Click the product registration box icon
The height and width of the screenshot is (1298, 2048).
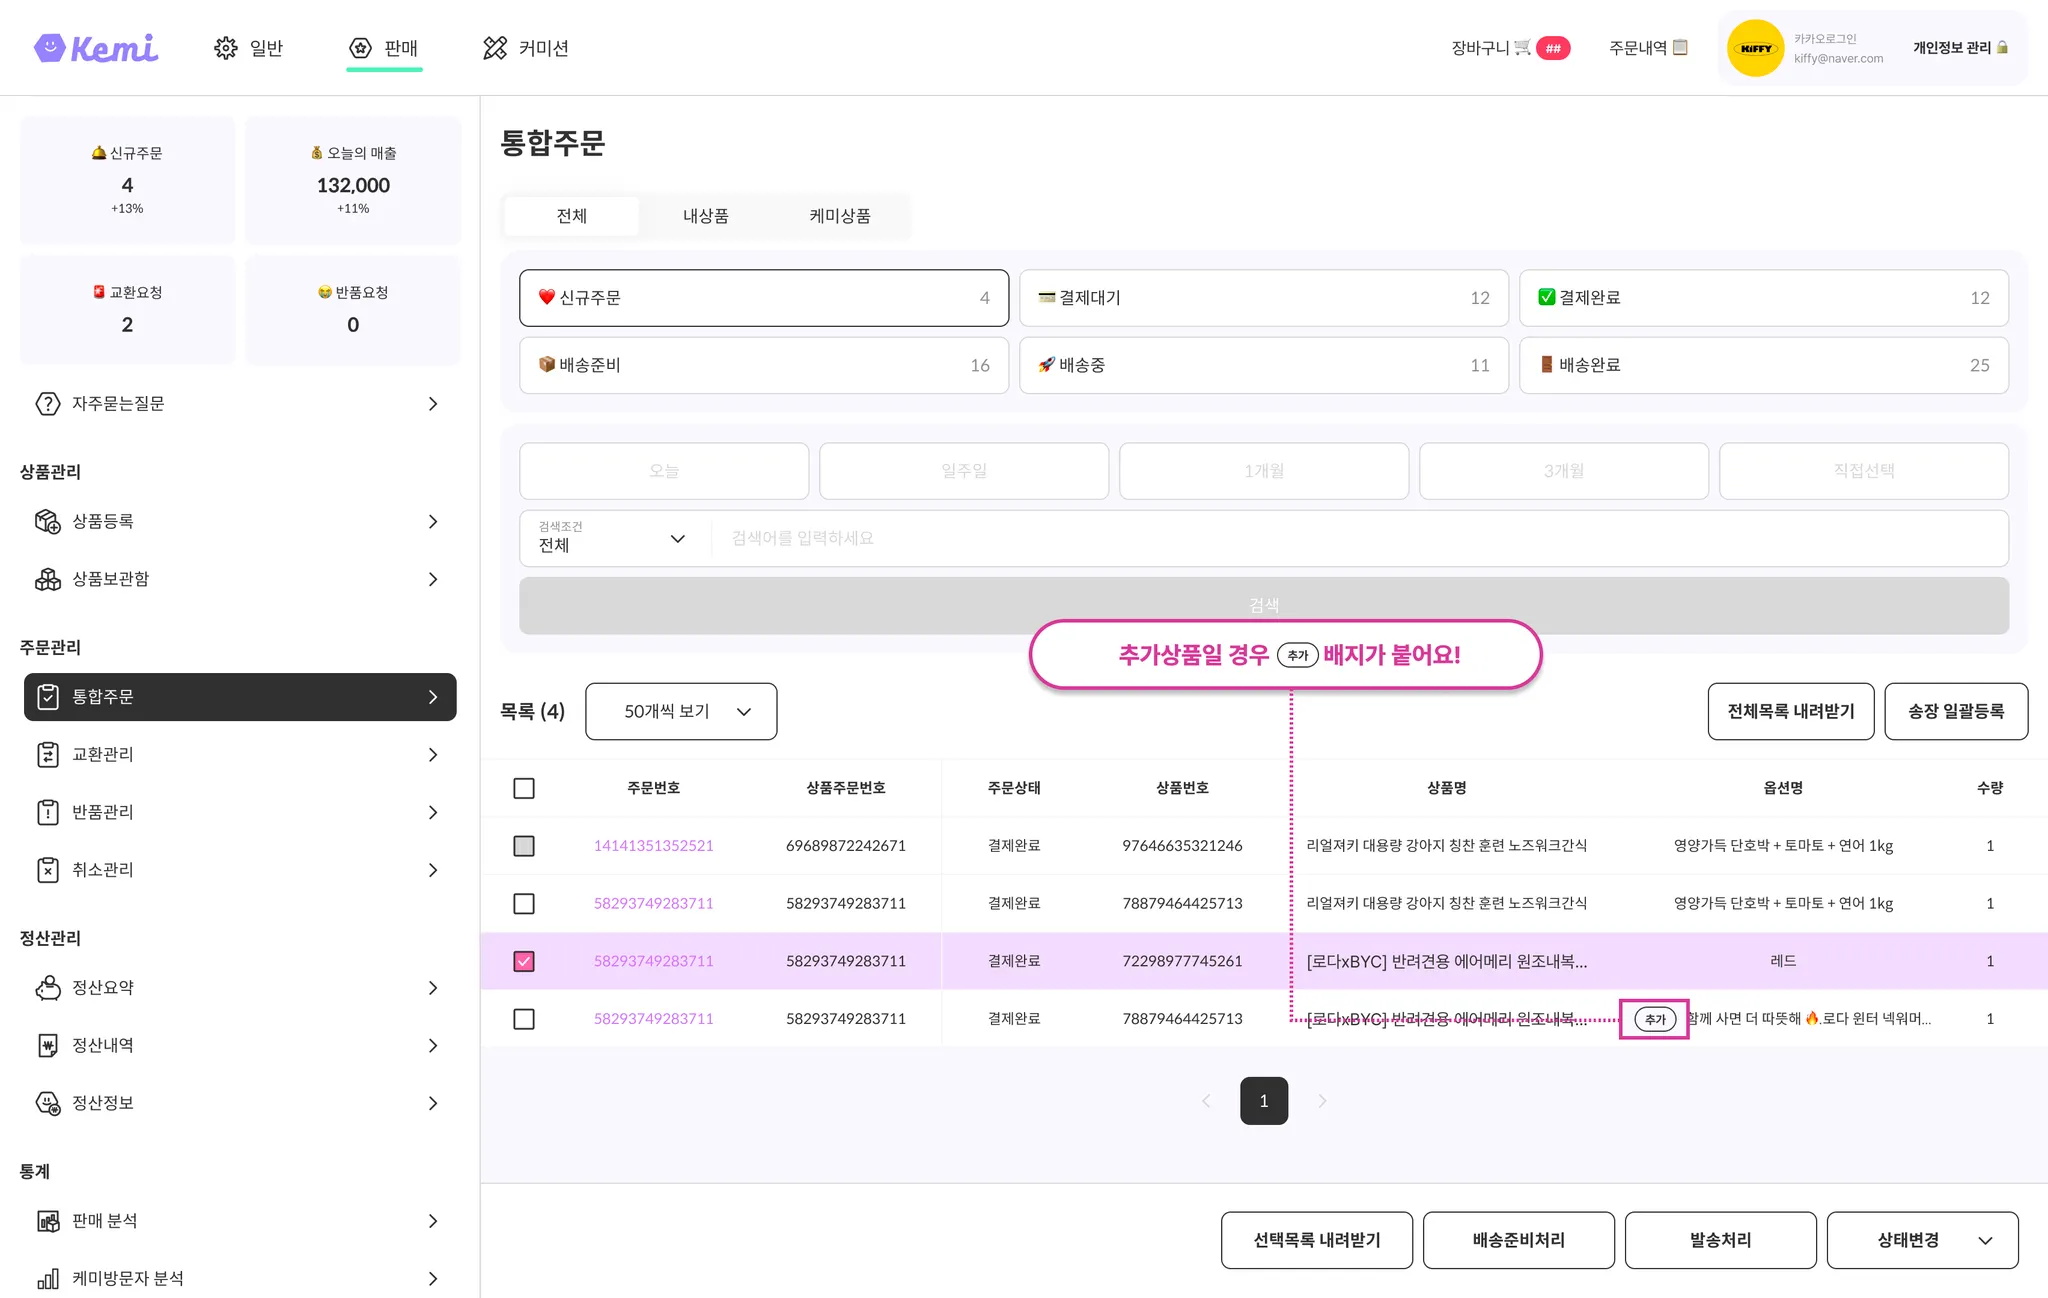[47, 521]
